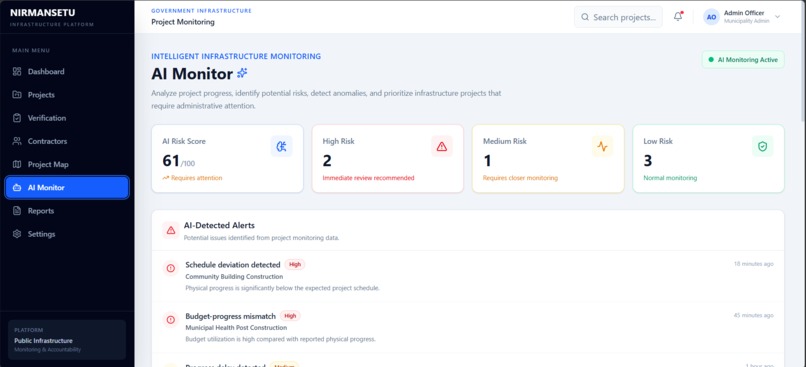Image resolution: width=806 pixels, height=367 pixels.
Task: Select Contractors in the main menu
Action: pyautogui.click(x=67, y=141)
